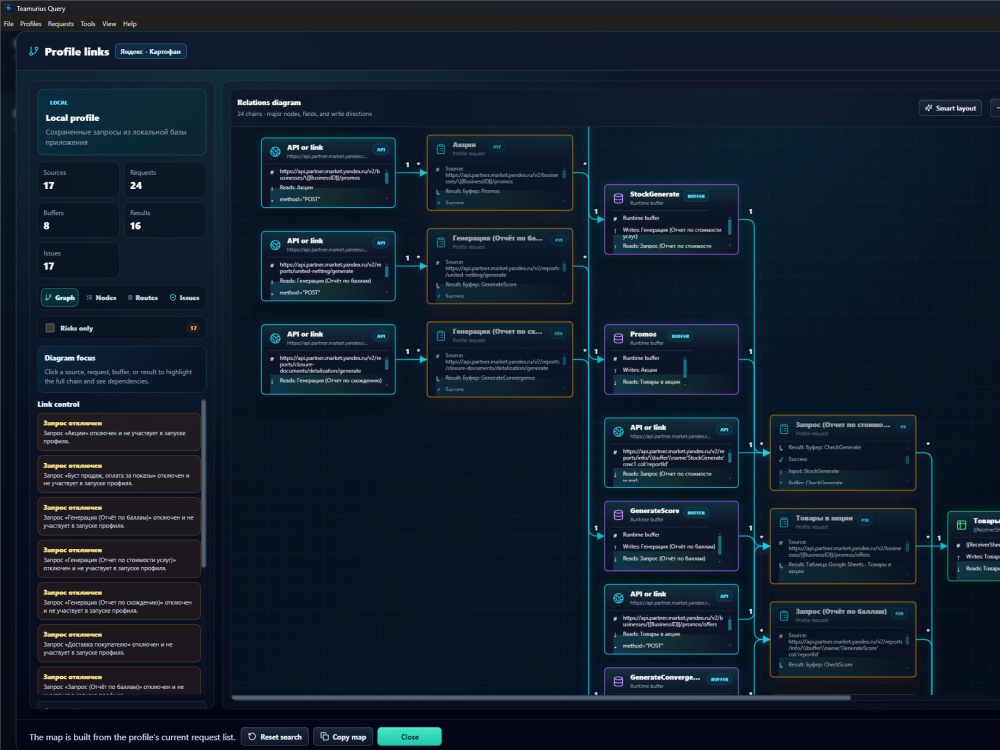Open the Requests menu
This screenshot has height=750, width=1000.
click(x=61, y=24)
